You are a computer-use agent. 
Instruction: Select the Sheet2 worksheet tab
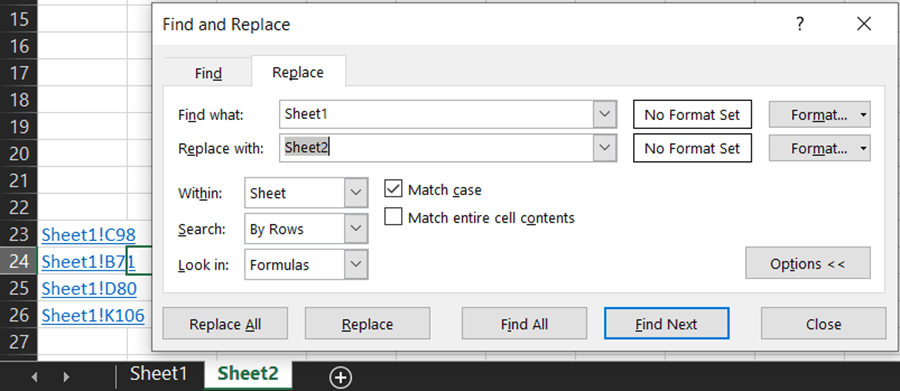coord(248,374)
